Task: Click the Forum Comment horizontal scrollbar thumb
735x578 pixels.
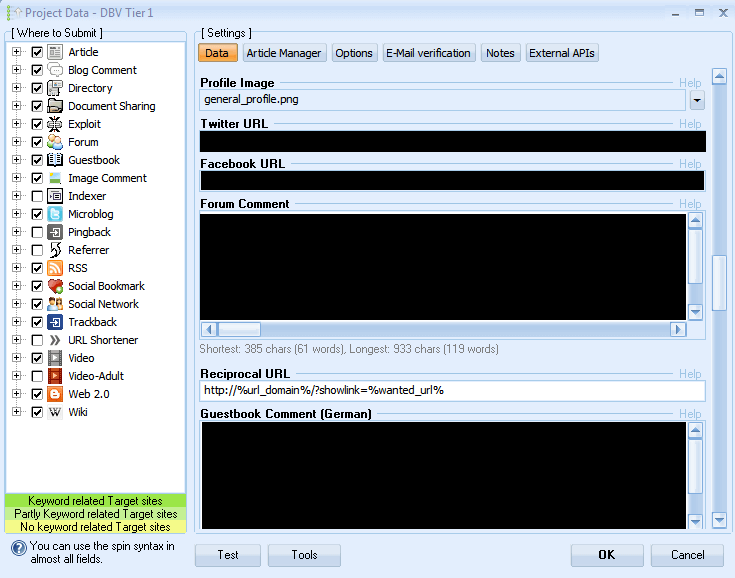Action: [239, 329]
